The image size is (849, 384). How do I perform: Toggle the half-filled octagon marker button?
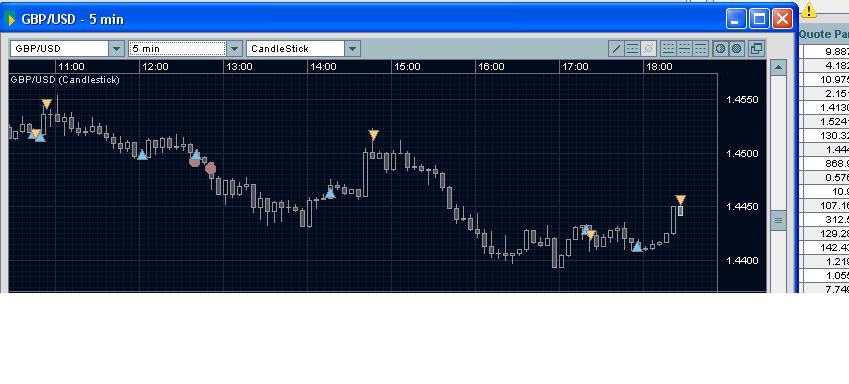click(x=720, y=49)
